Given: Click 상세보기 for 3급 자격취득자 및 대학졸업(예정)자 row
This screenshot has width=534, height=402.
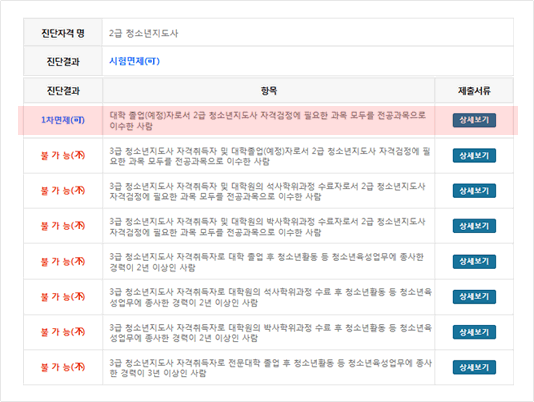Looking at the screenshot, I should click(474, 156).
